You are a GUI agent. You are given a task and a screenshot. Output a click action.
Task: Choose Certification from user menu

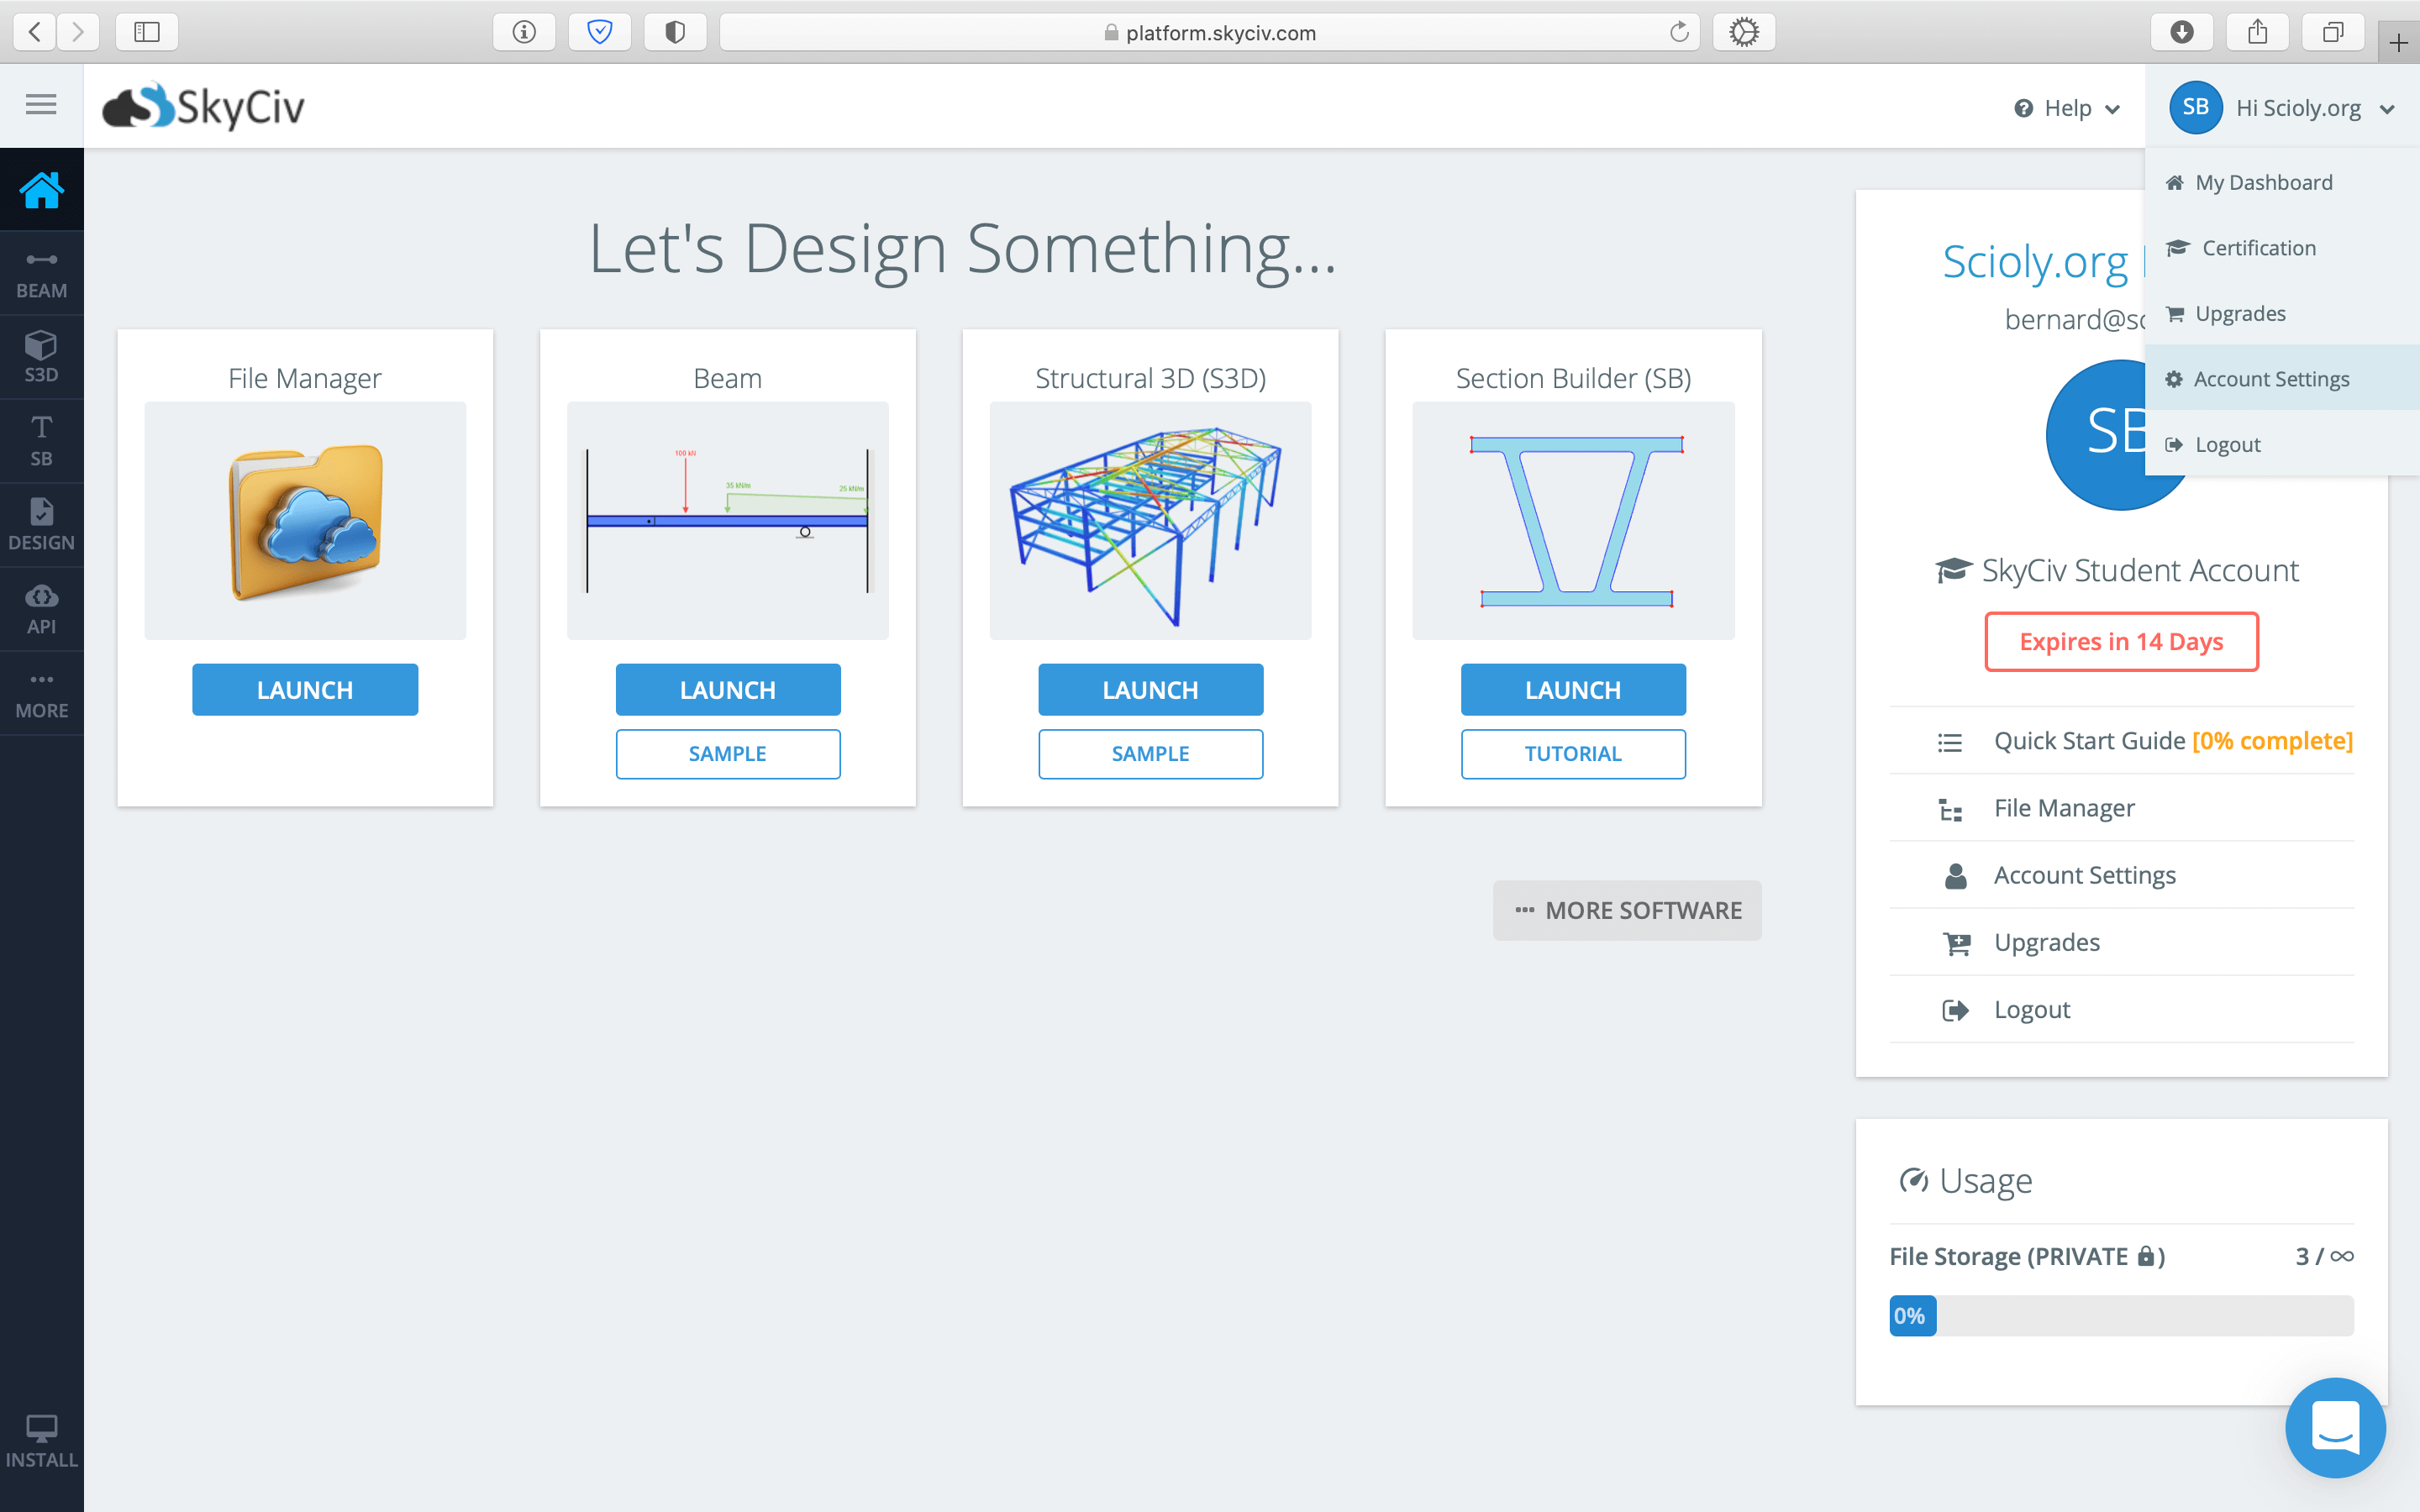pyautogui.click(x=2258, y=248)
